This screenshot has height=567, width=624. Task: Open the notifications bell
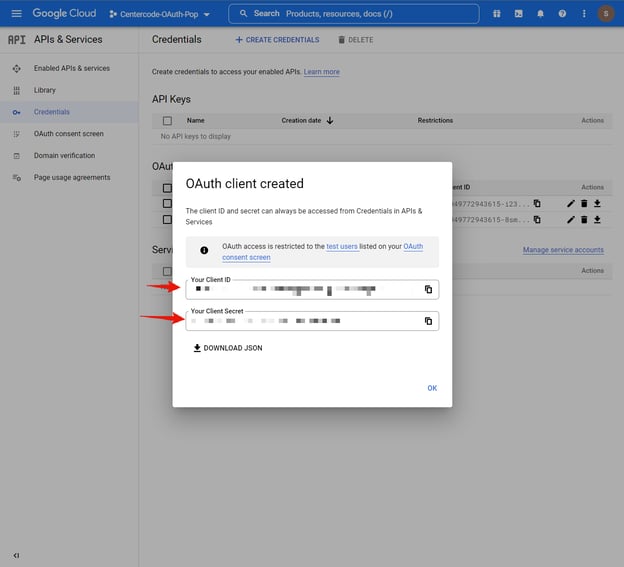coord(540,14)
